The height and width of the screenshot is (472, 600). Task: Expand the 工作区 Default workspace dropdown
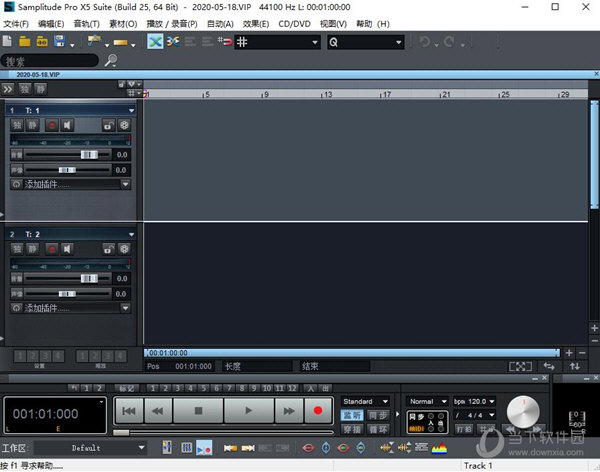(x=142, y=448)
